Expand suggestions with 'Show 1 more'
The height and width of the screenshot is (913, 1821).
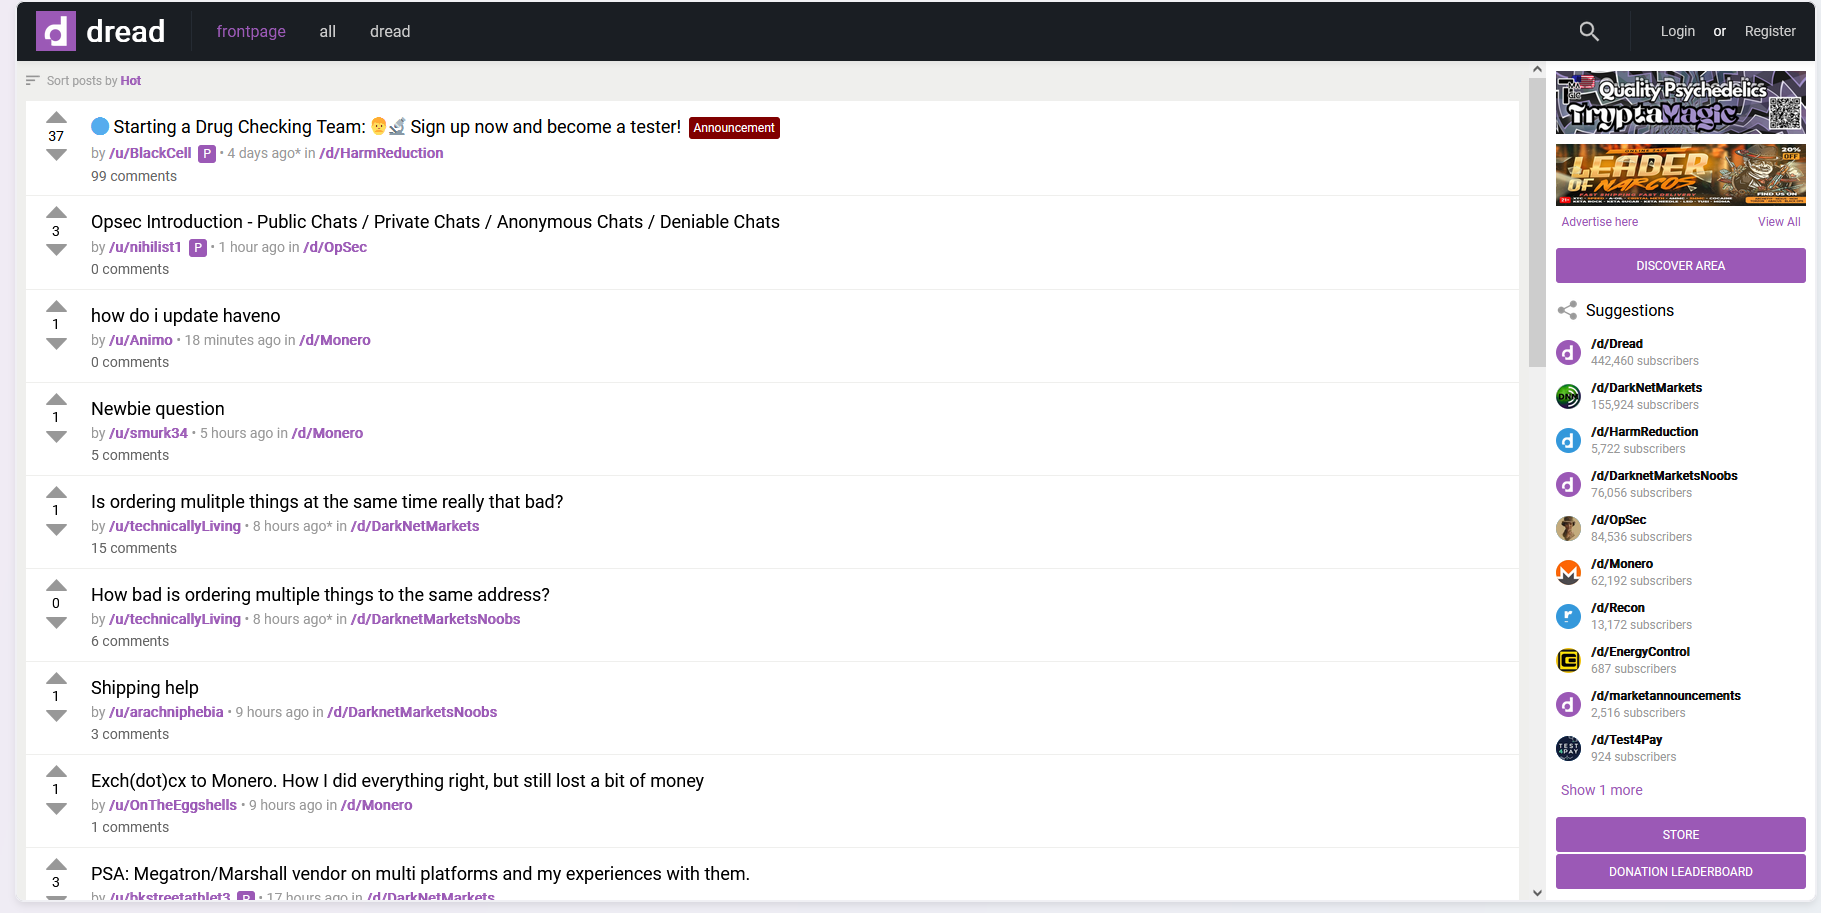1601,790
